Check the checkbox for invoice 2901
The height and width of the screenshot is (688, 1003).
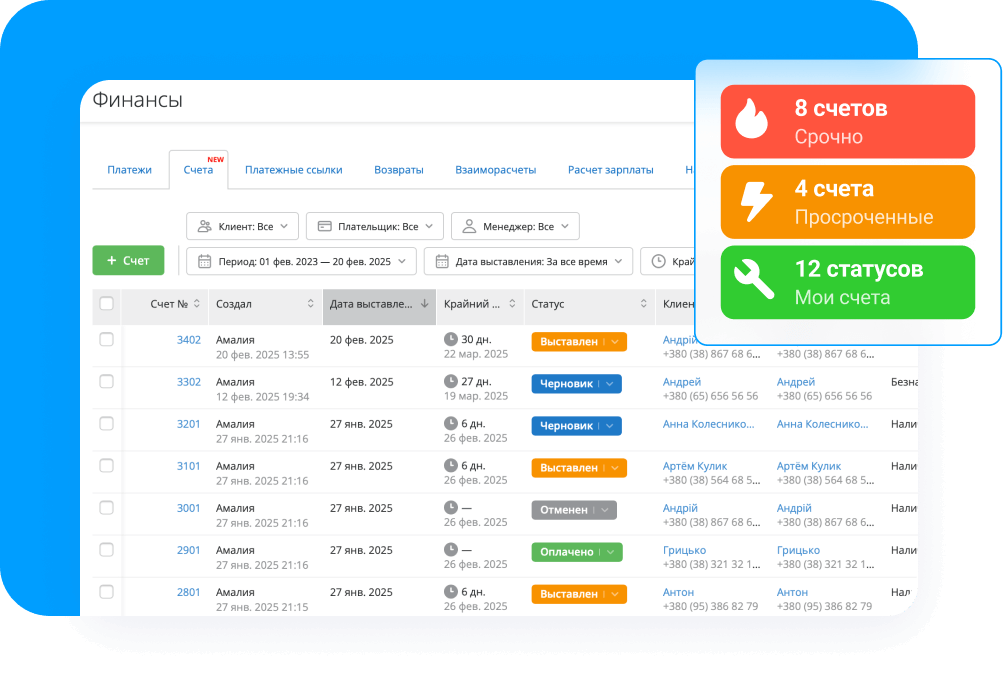click(x=106, y=551)
